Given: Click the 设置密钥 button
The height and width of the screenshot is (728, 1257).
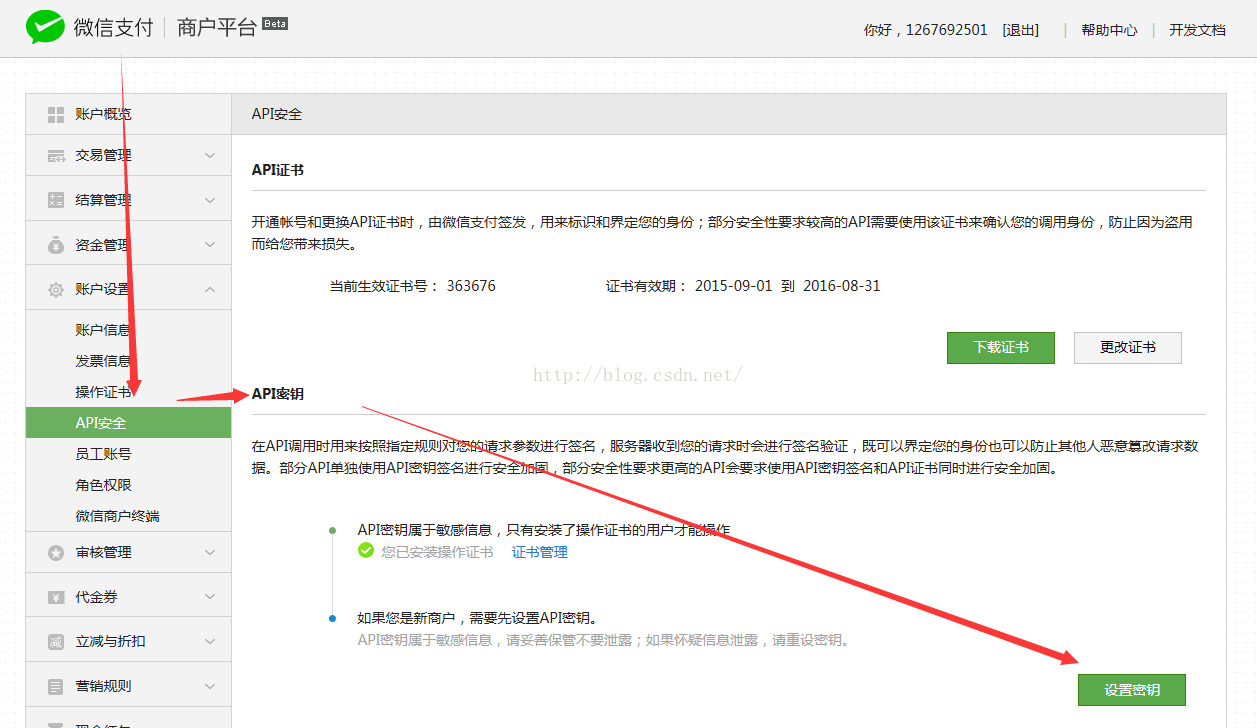Looking at the screenshot, I should pyautogui.click(x=1132, y=690).
